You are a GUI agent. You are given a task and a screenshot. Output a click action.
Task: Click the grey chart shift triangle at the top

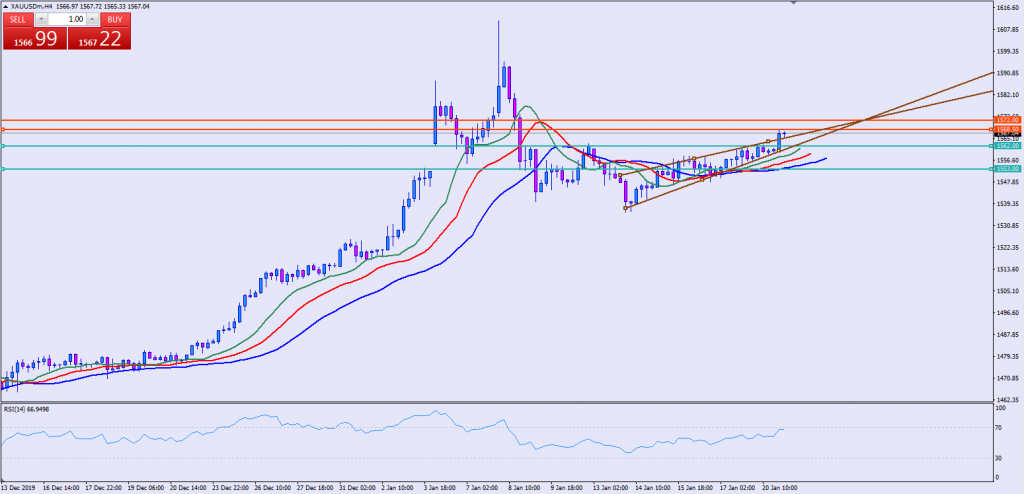[x=794, y=4]
